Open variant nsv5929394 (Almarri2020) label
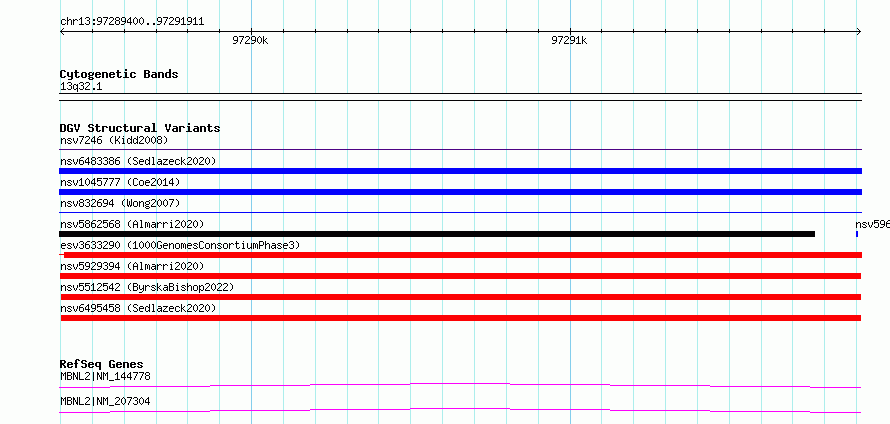Image resolution: width=890 pixels, height=424 pixels. pyautogui.click(x=132, y=266)
